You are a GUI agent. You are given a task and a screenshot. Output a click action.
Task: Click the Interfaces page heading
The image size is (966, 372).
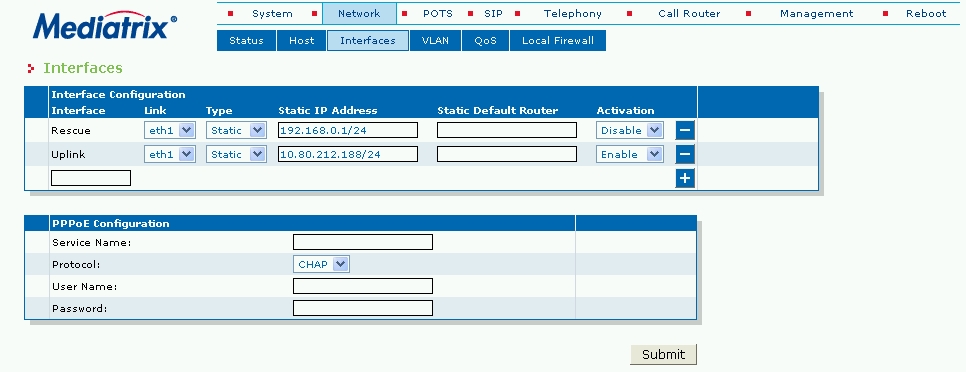(x=83, y=68)
